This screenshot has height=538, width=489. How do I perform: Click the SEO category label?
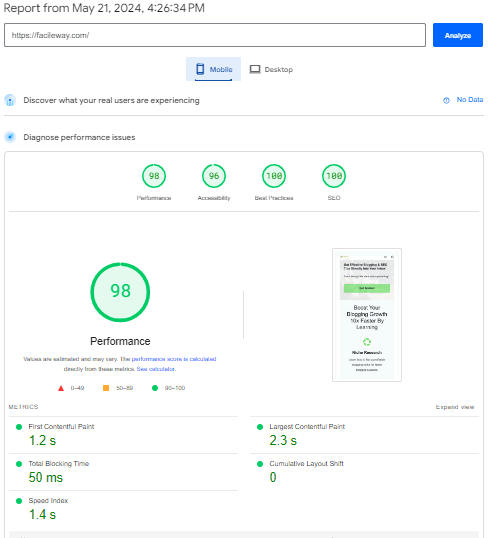[x=334, y=198]
